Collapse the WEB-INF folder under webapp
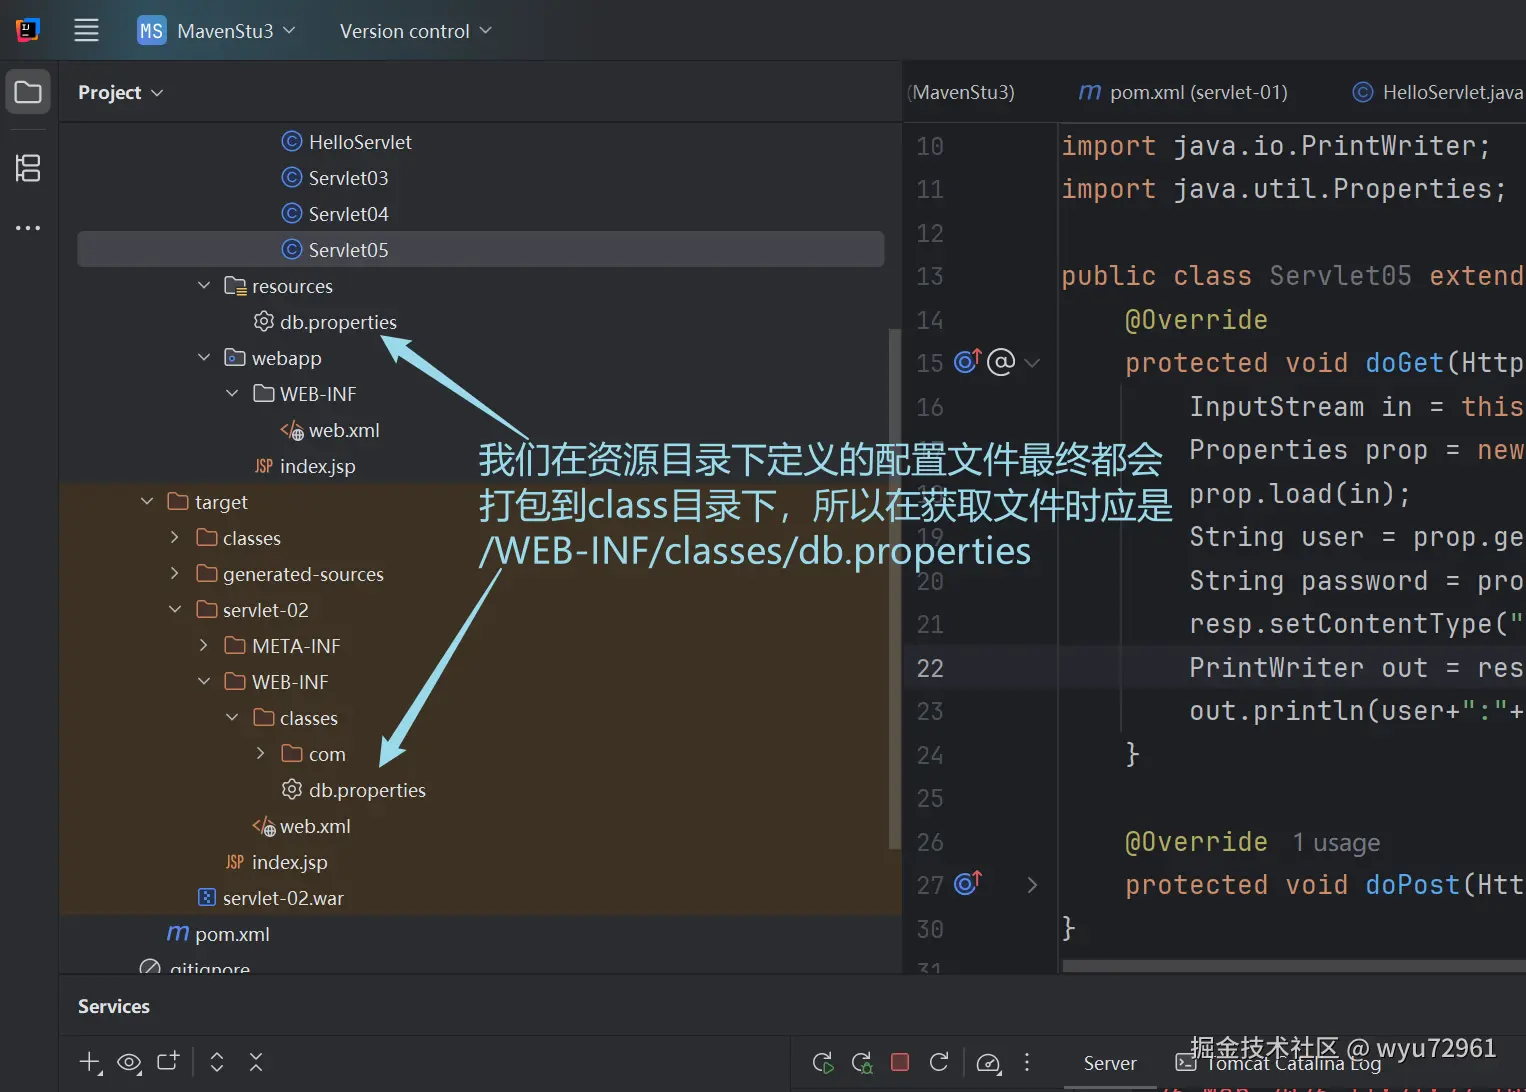The height and width of the screenshot is (1092, 1526). point(232,394)
